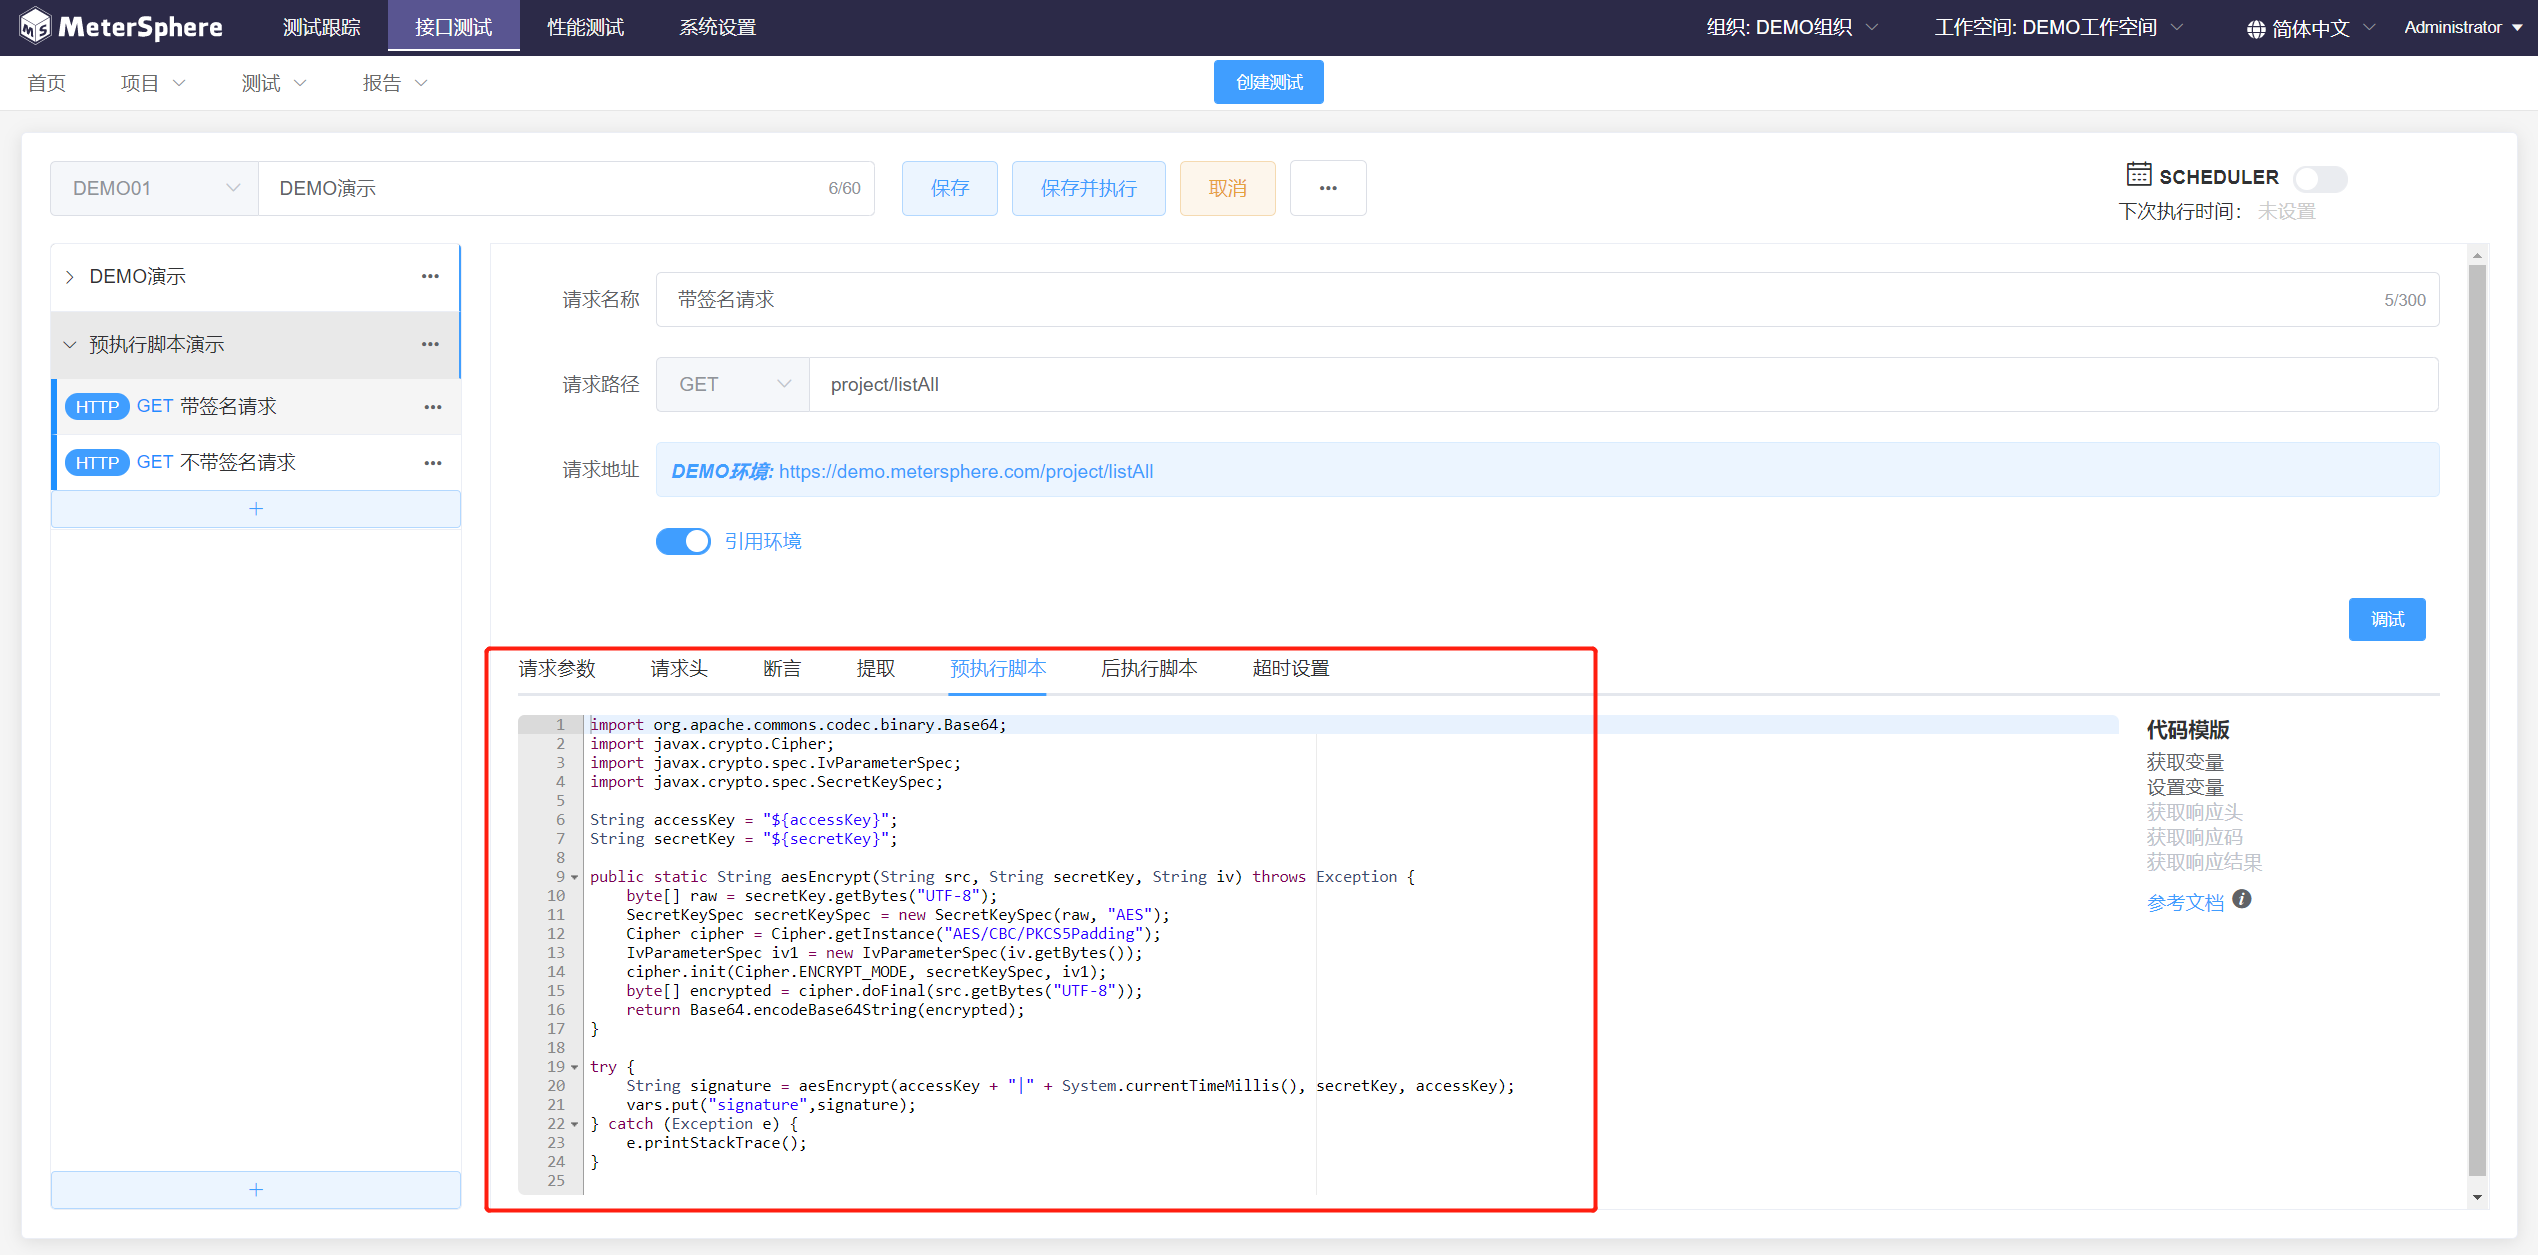Fold the aesEncrypt function at line 9
This screenshot has width=2538, height=1255.
575,878
